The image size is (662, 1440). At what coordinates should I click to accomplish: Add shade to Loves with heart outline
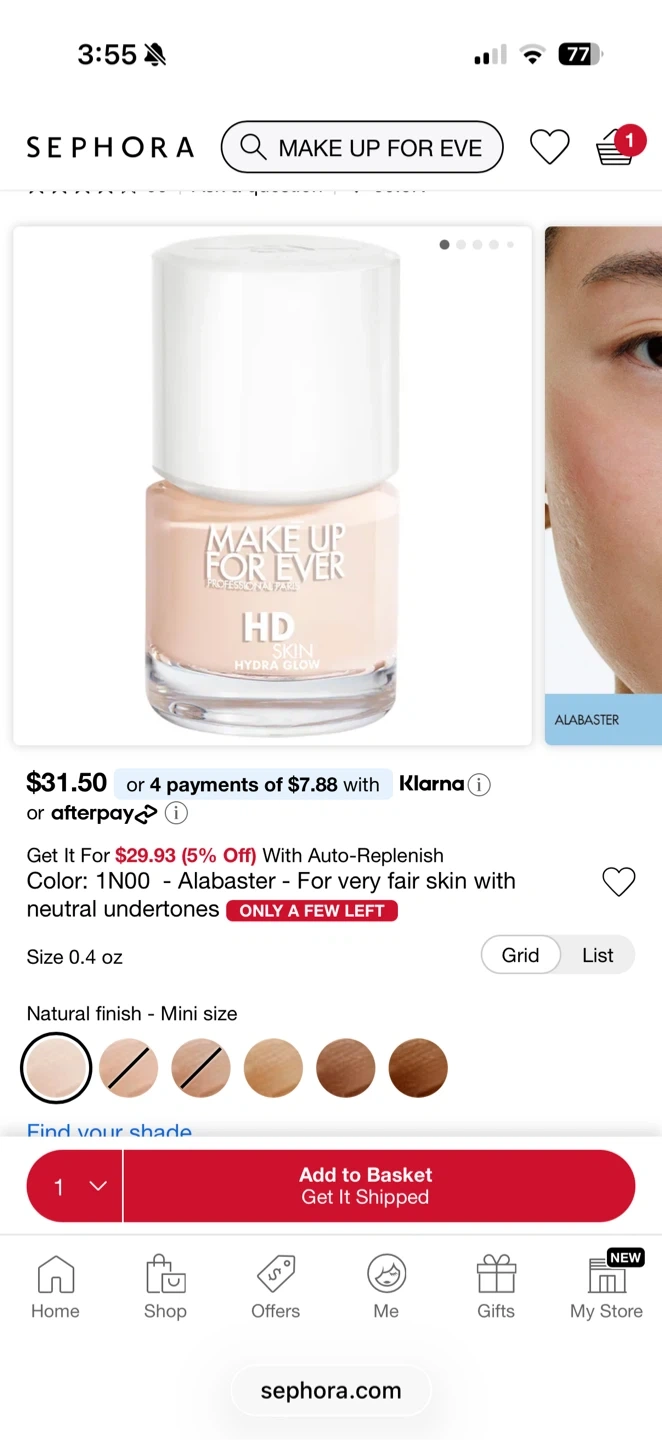[619, 882]
